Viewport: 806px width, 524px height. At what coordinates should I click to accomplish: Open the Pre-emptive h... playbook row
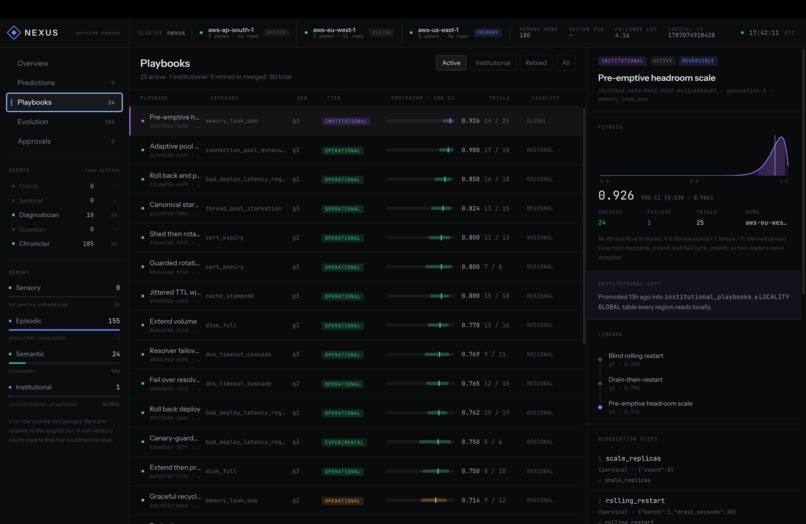(356, 121)
